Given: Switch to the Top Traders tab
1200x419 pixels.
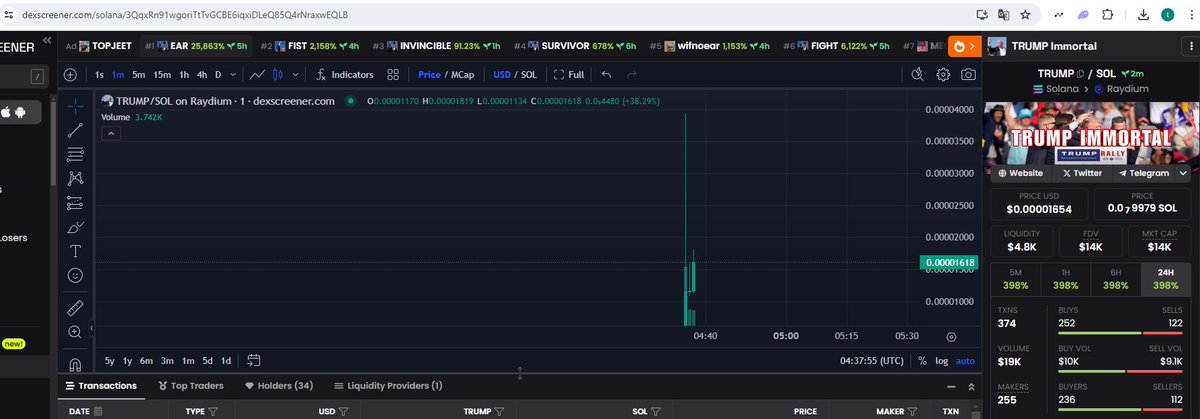Looking at the screenshot, I should pos(189,386).
